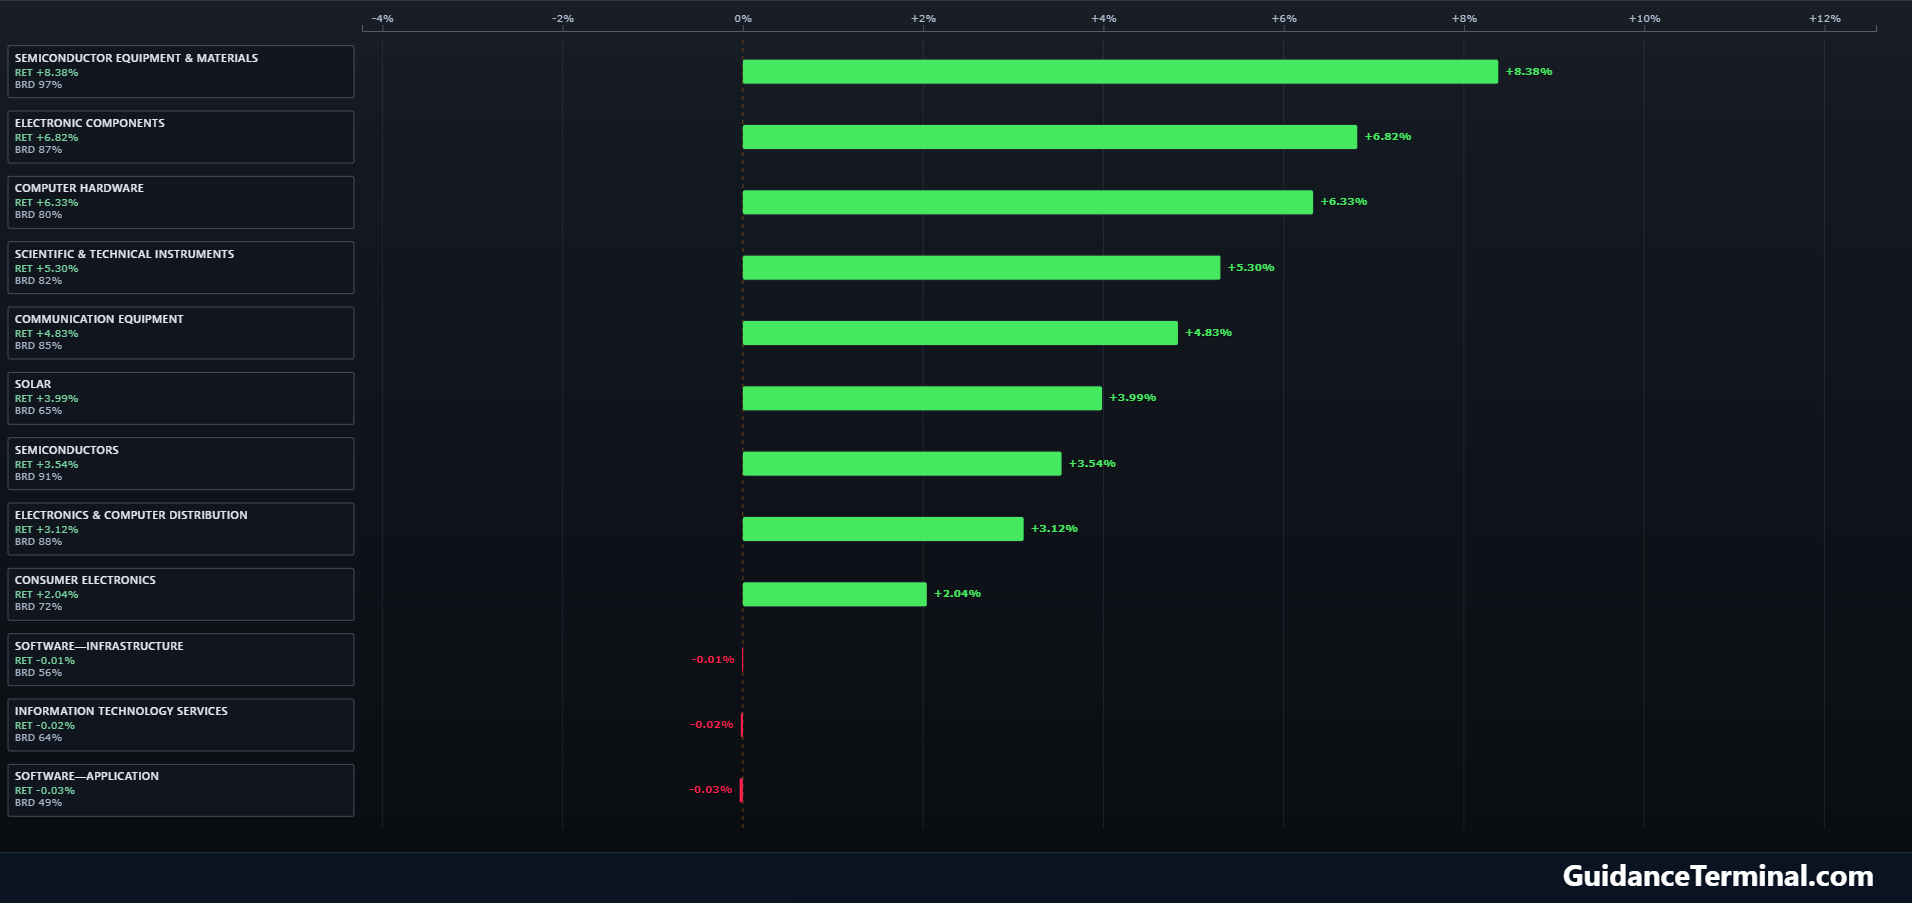Click the 'BRD 82%' breadth text

tap(38, 281)
